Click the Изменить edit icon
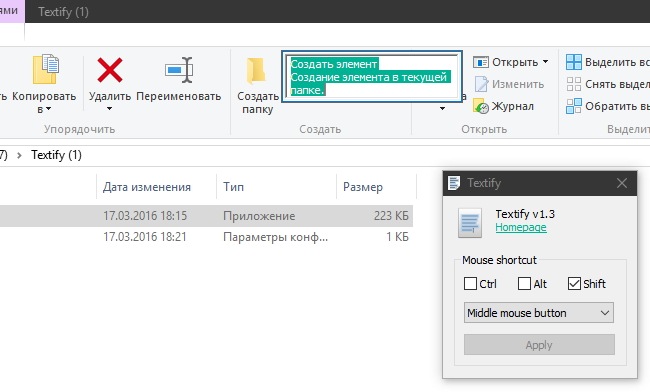The width and height of the screenshot is (650, 392). [481, 84]
